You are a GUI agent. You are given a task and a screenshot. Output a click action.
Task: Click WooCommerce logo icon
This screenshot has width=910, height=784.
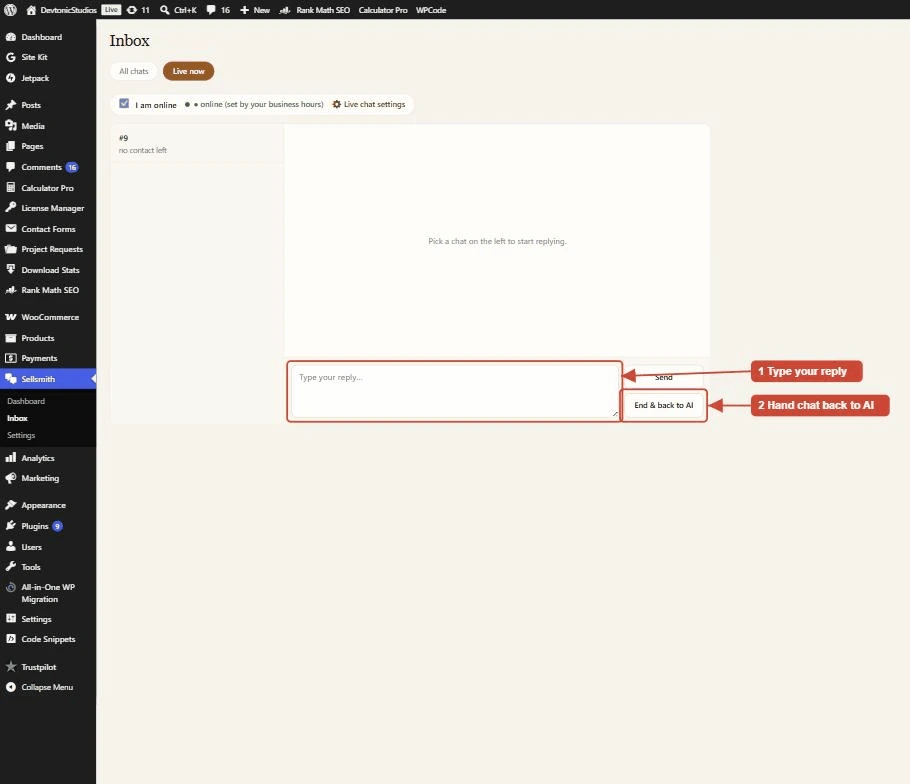[10, 317]
